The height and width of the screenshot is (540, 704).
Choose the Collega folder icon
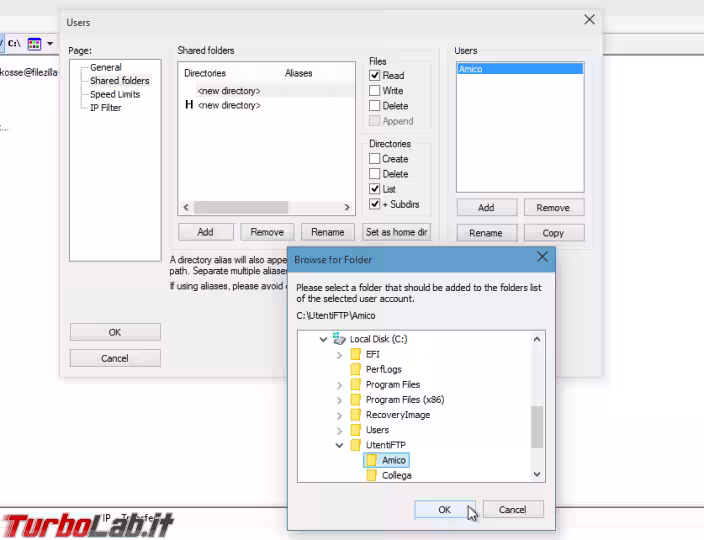371,475
